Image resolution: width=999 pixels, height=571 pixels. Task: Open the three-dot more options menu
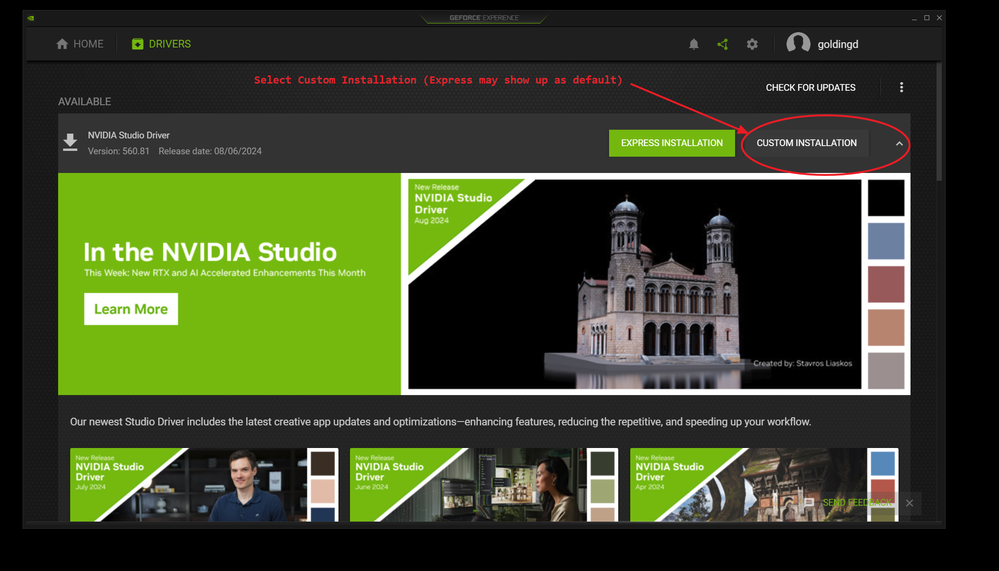point(901,87)
